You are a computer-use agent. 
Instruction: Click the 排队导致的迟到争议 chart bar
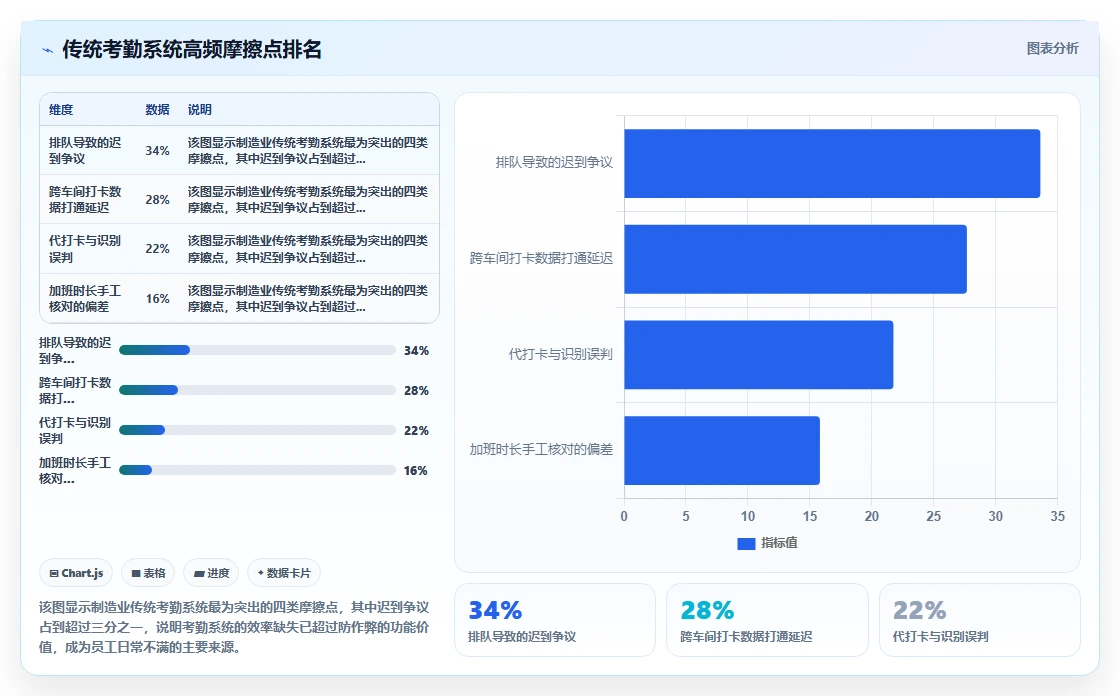[x=832, y=164]
